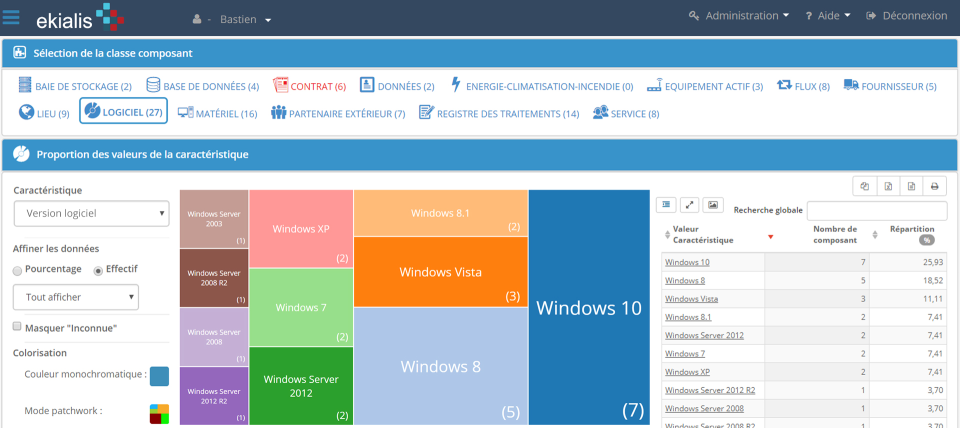This screenshot has height=428, width=960.
Task: Open the Tout afficher dropdown
Action: 76,297
